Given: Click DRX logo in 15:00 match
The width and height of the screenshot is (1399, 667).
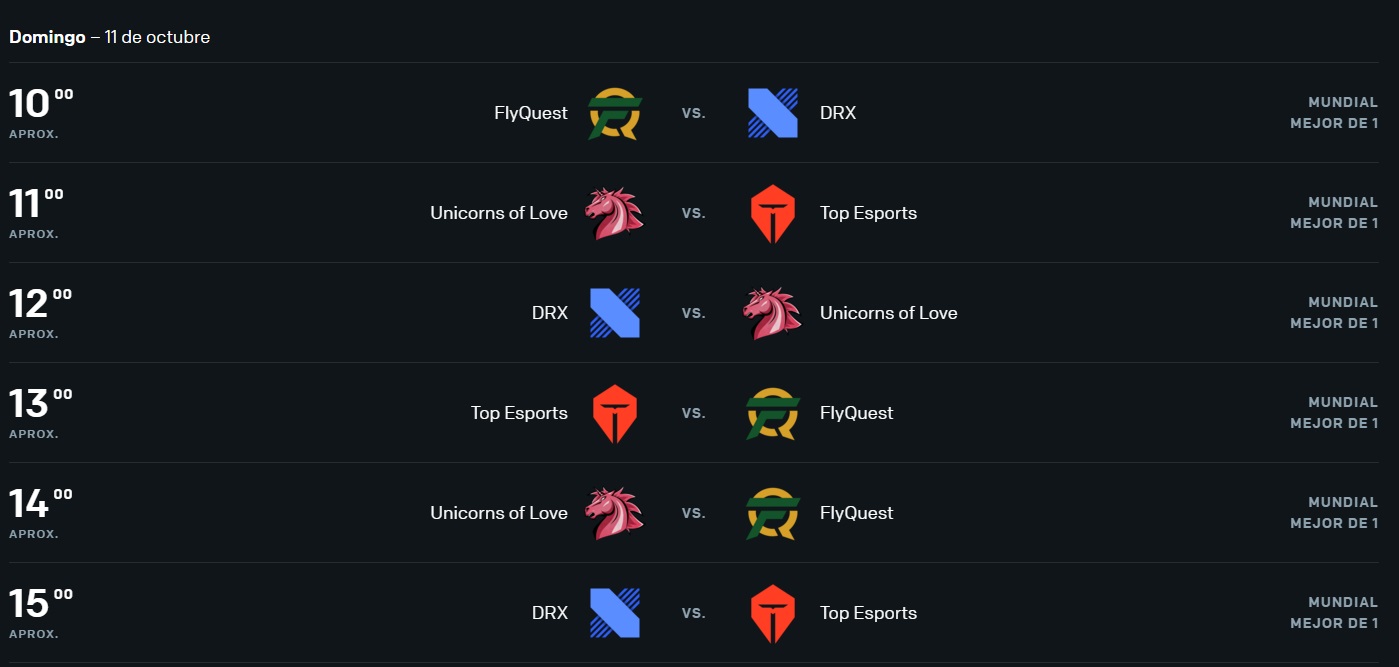Looking at the screenshot, I should (615, 613).
